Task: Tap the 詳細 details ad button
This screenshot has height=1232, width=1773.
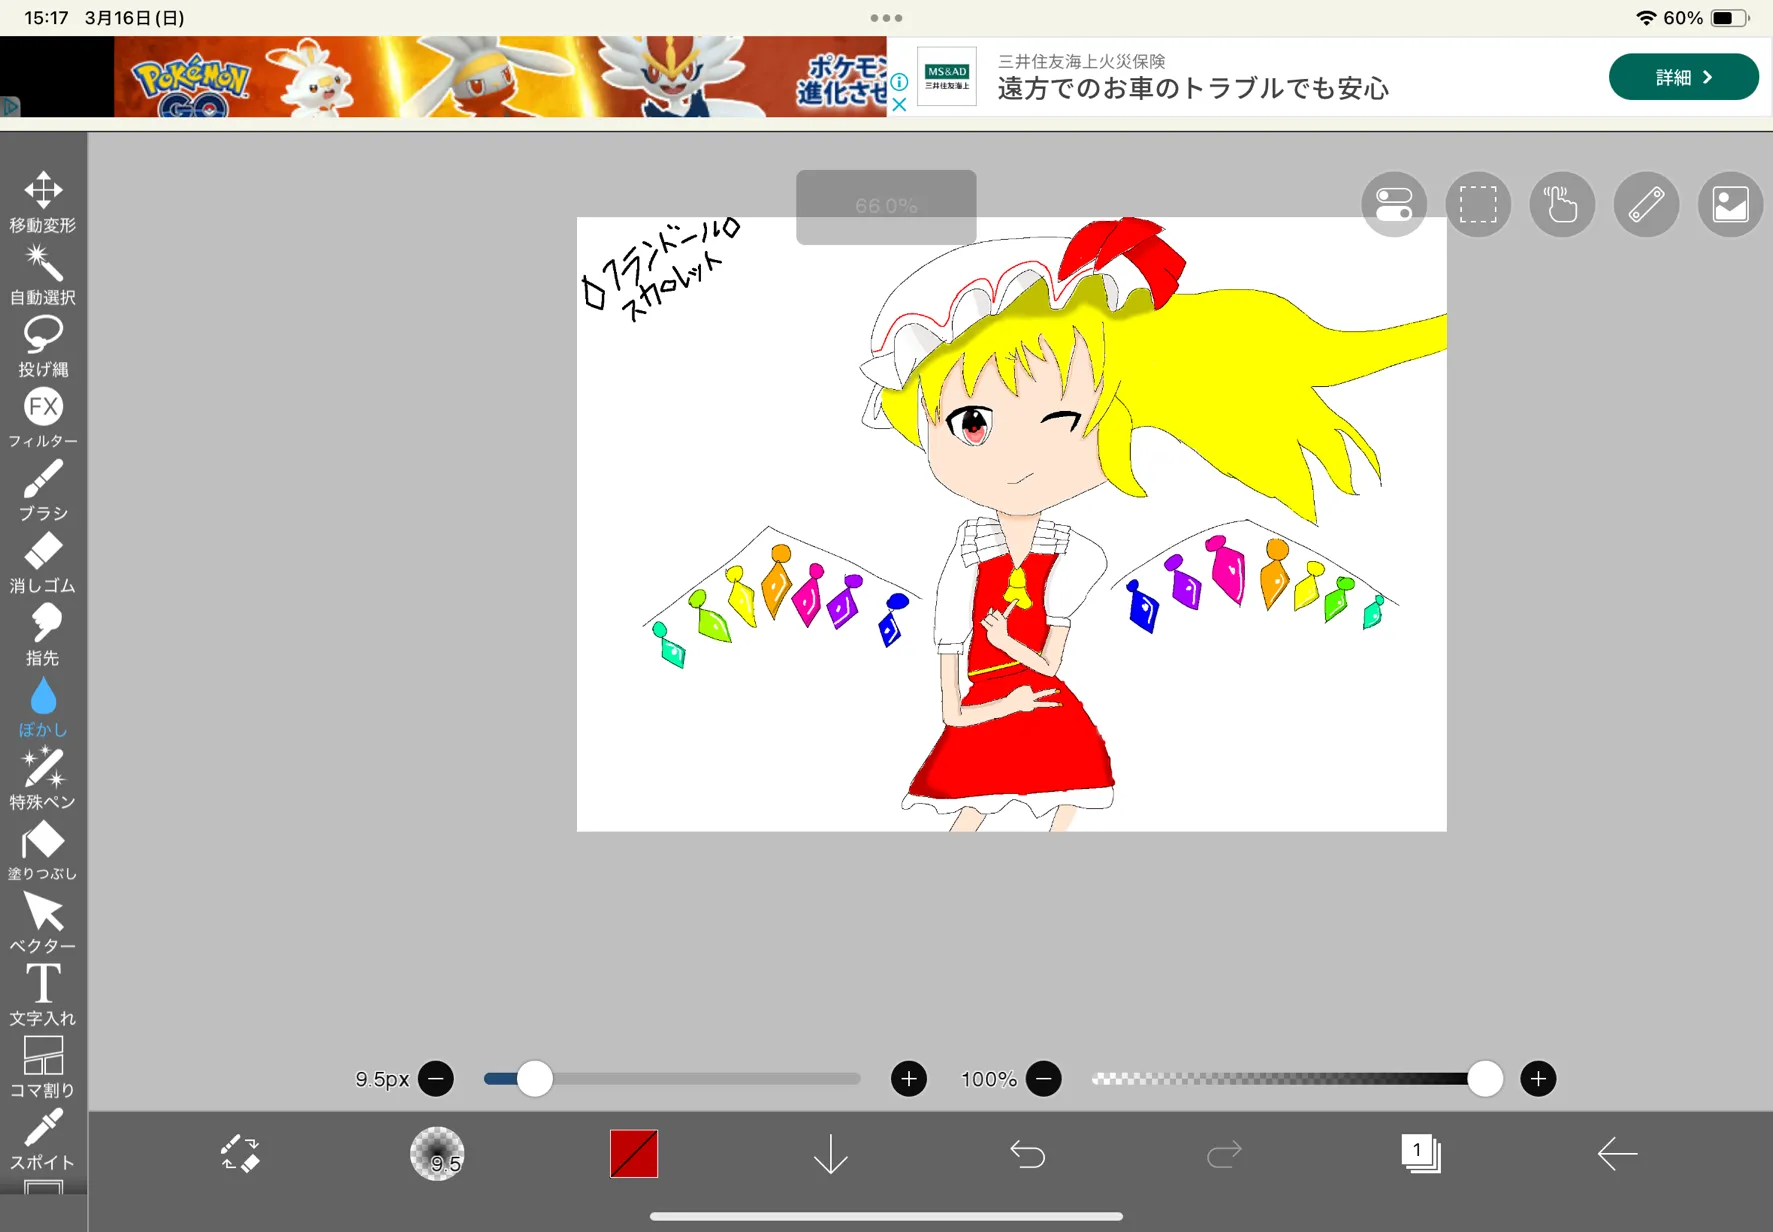Action: click(1684, 77)
